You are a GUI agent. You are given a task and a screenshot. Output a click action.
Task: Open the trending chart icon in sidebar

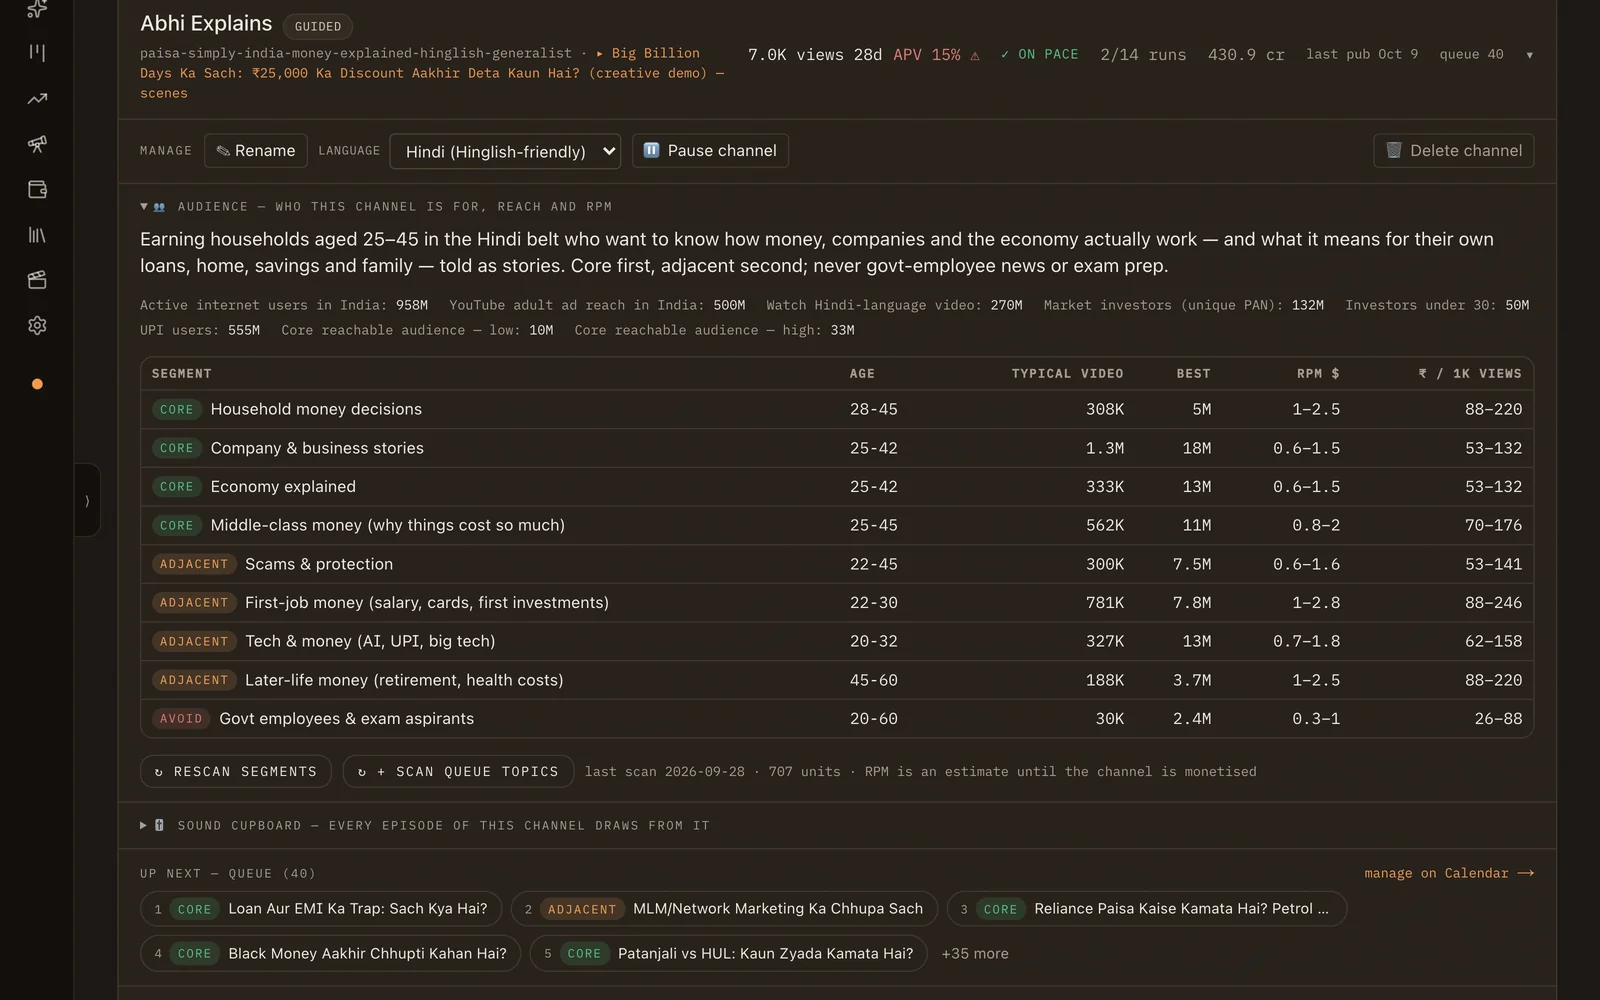pos(37,98)
